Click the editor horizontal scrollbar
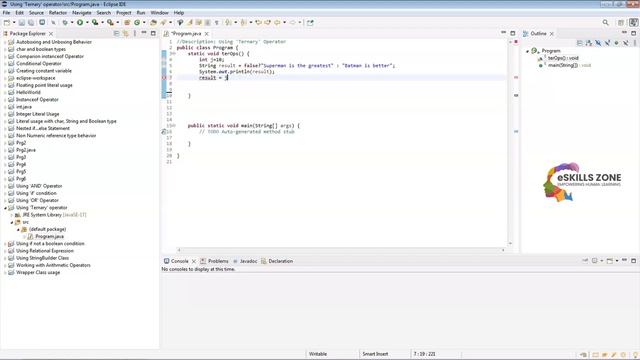Image resolution: width=640 pixels, height=360 pixels. click(341, 250)
